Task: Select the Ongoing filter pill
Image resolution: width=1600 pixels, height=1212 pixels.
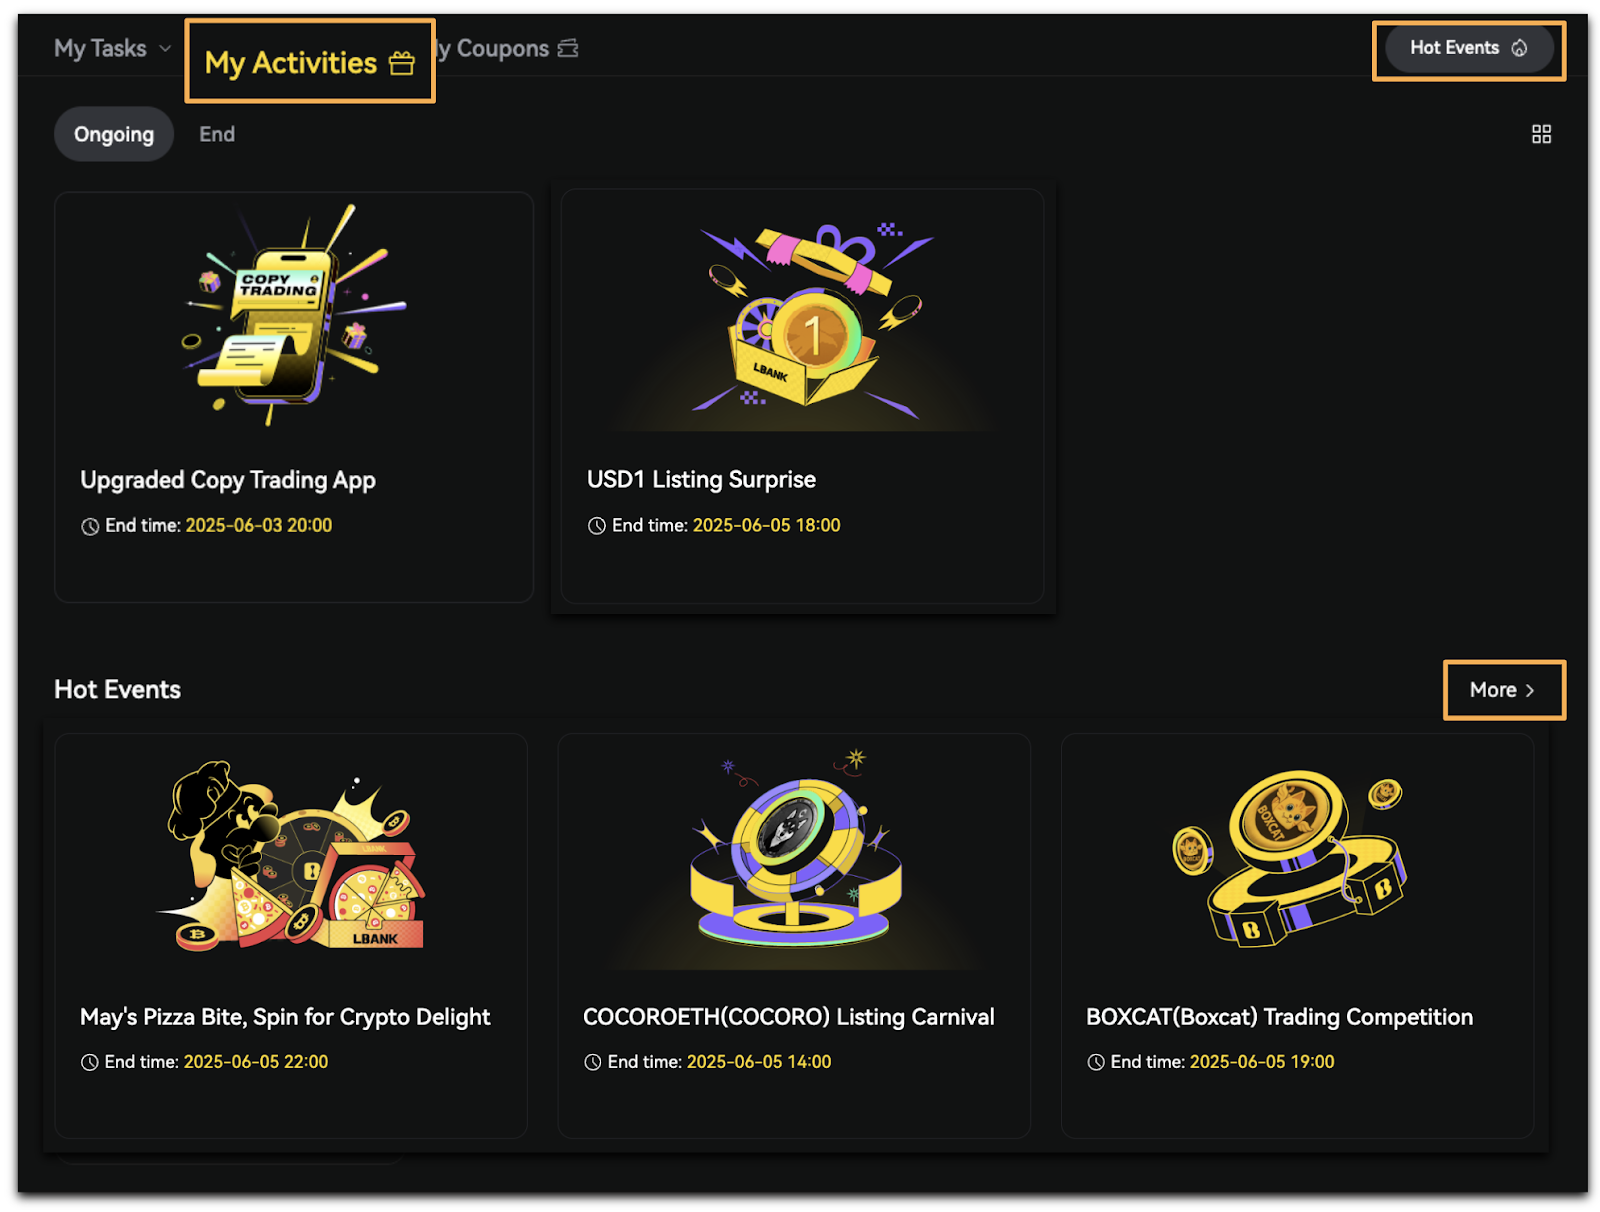Action: click(114, 134)
